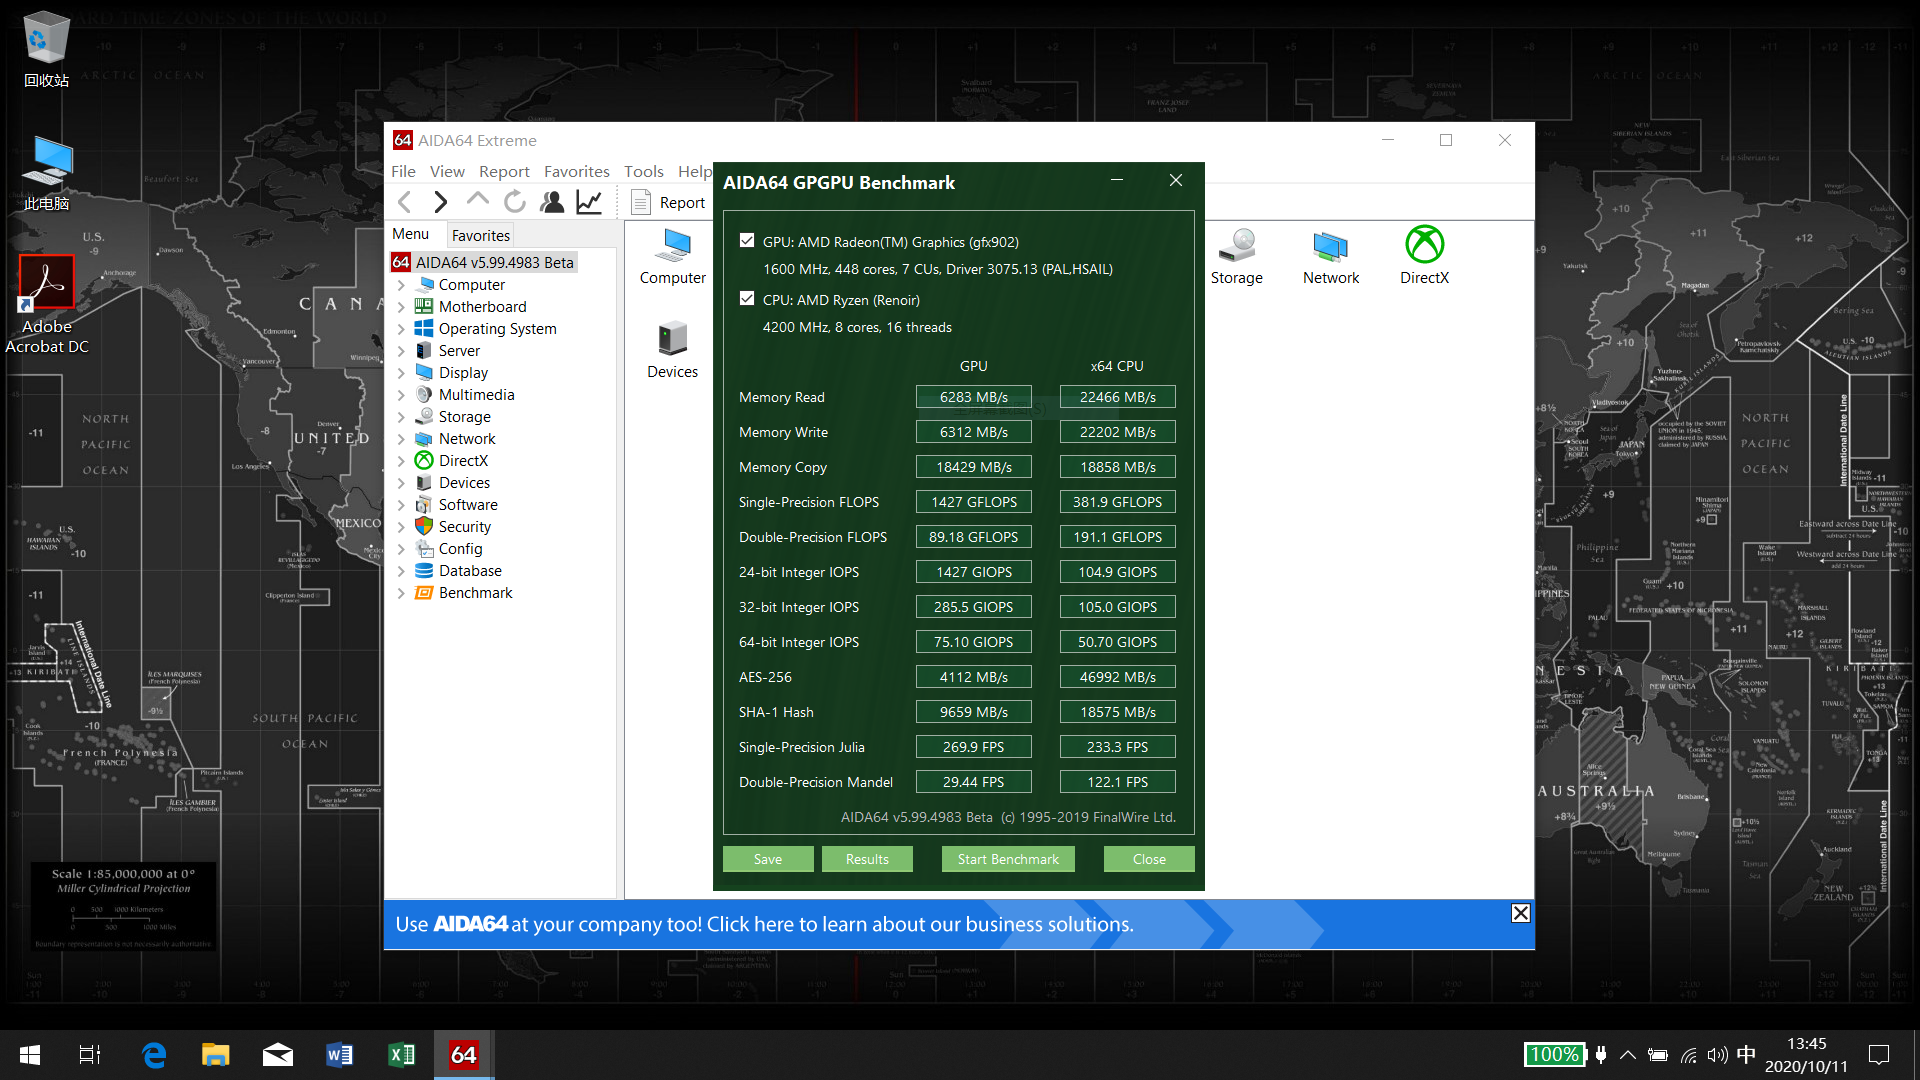
Task: Uncheck the GPU AMD Radeon Graphics checkbox
Action: coord(747,241)
